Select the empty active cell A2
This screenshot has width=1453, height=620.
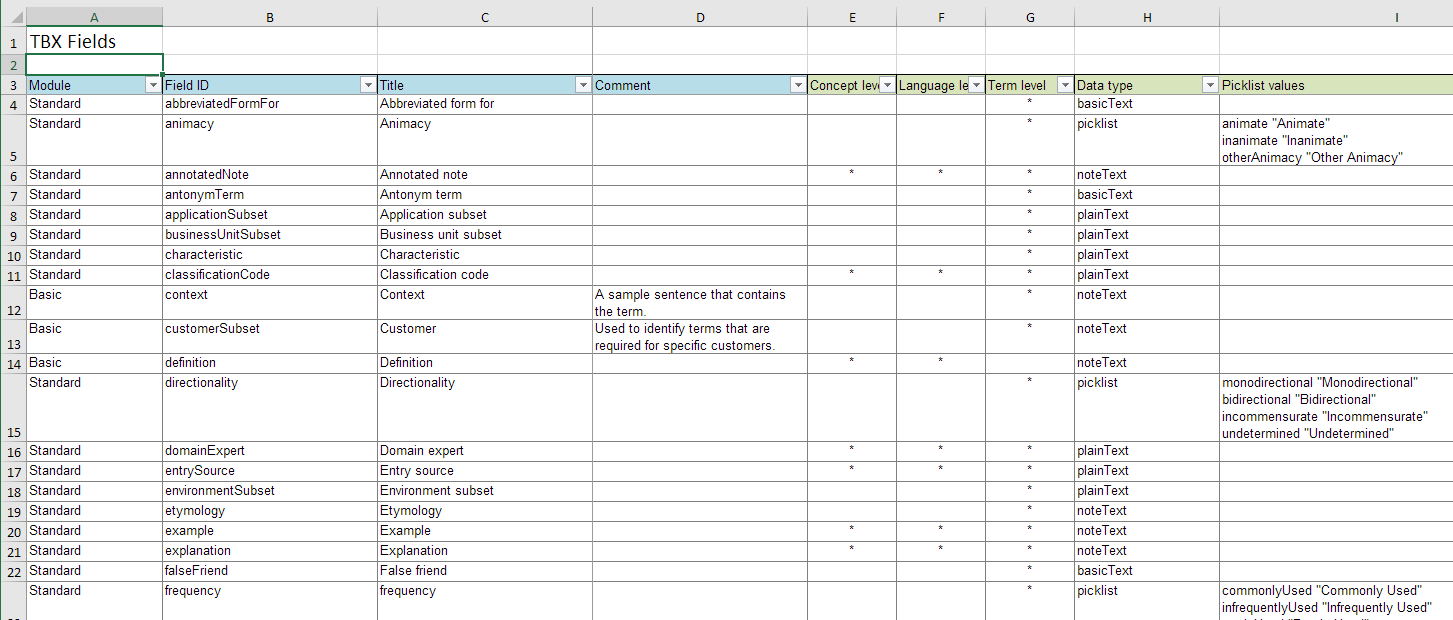pos(94,64)
